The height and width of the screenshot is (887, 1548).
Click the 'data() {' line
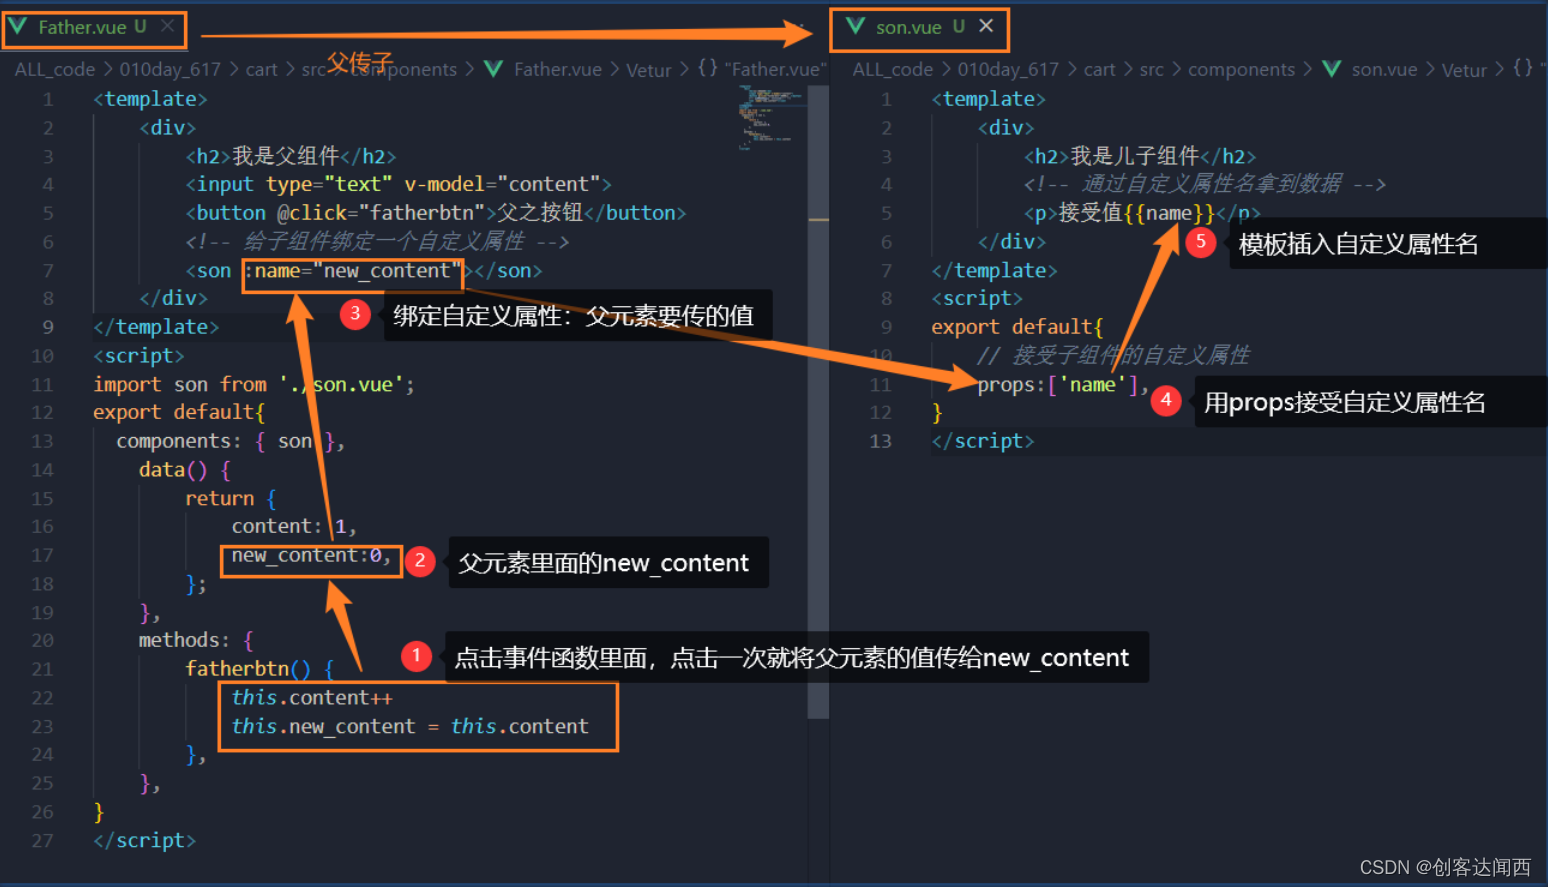[x=185, y=469]
